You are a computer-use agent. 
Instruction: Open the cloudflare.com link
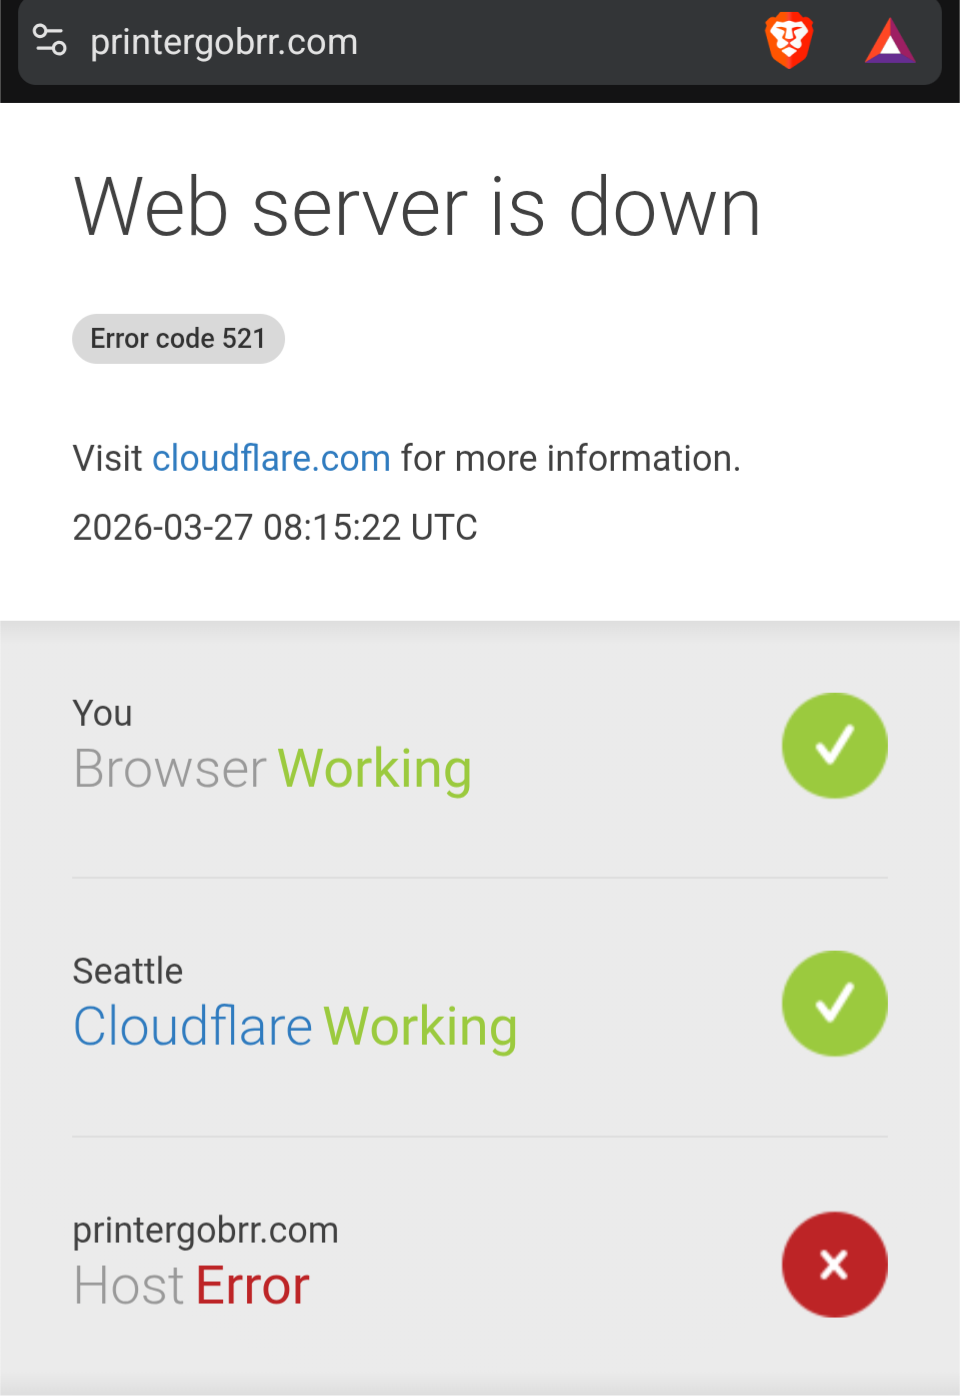tap(271, 458)
